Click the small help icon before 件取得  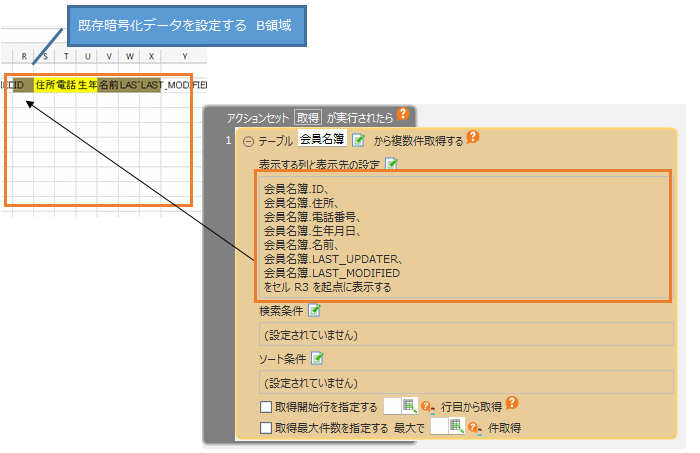click(475, 428)
